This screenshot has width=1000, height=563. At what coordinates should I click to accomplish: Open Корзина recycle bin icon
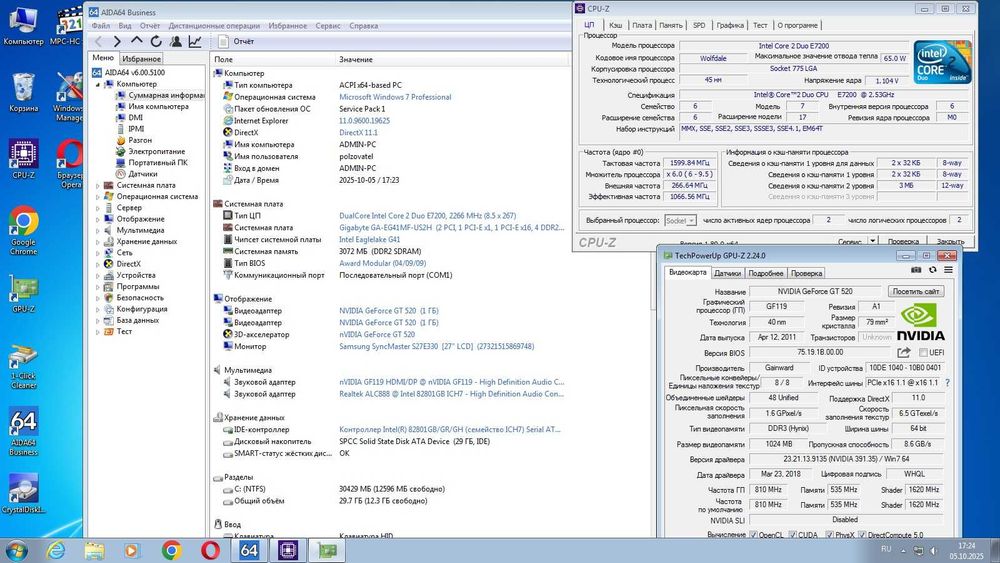pyautogui.click(x=24, y=92)
